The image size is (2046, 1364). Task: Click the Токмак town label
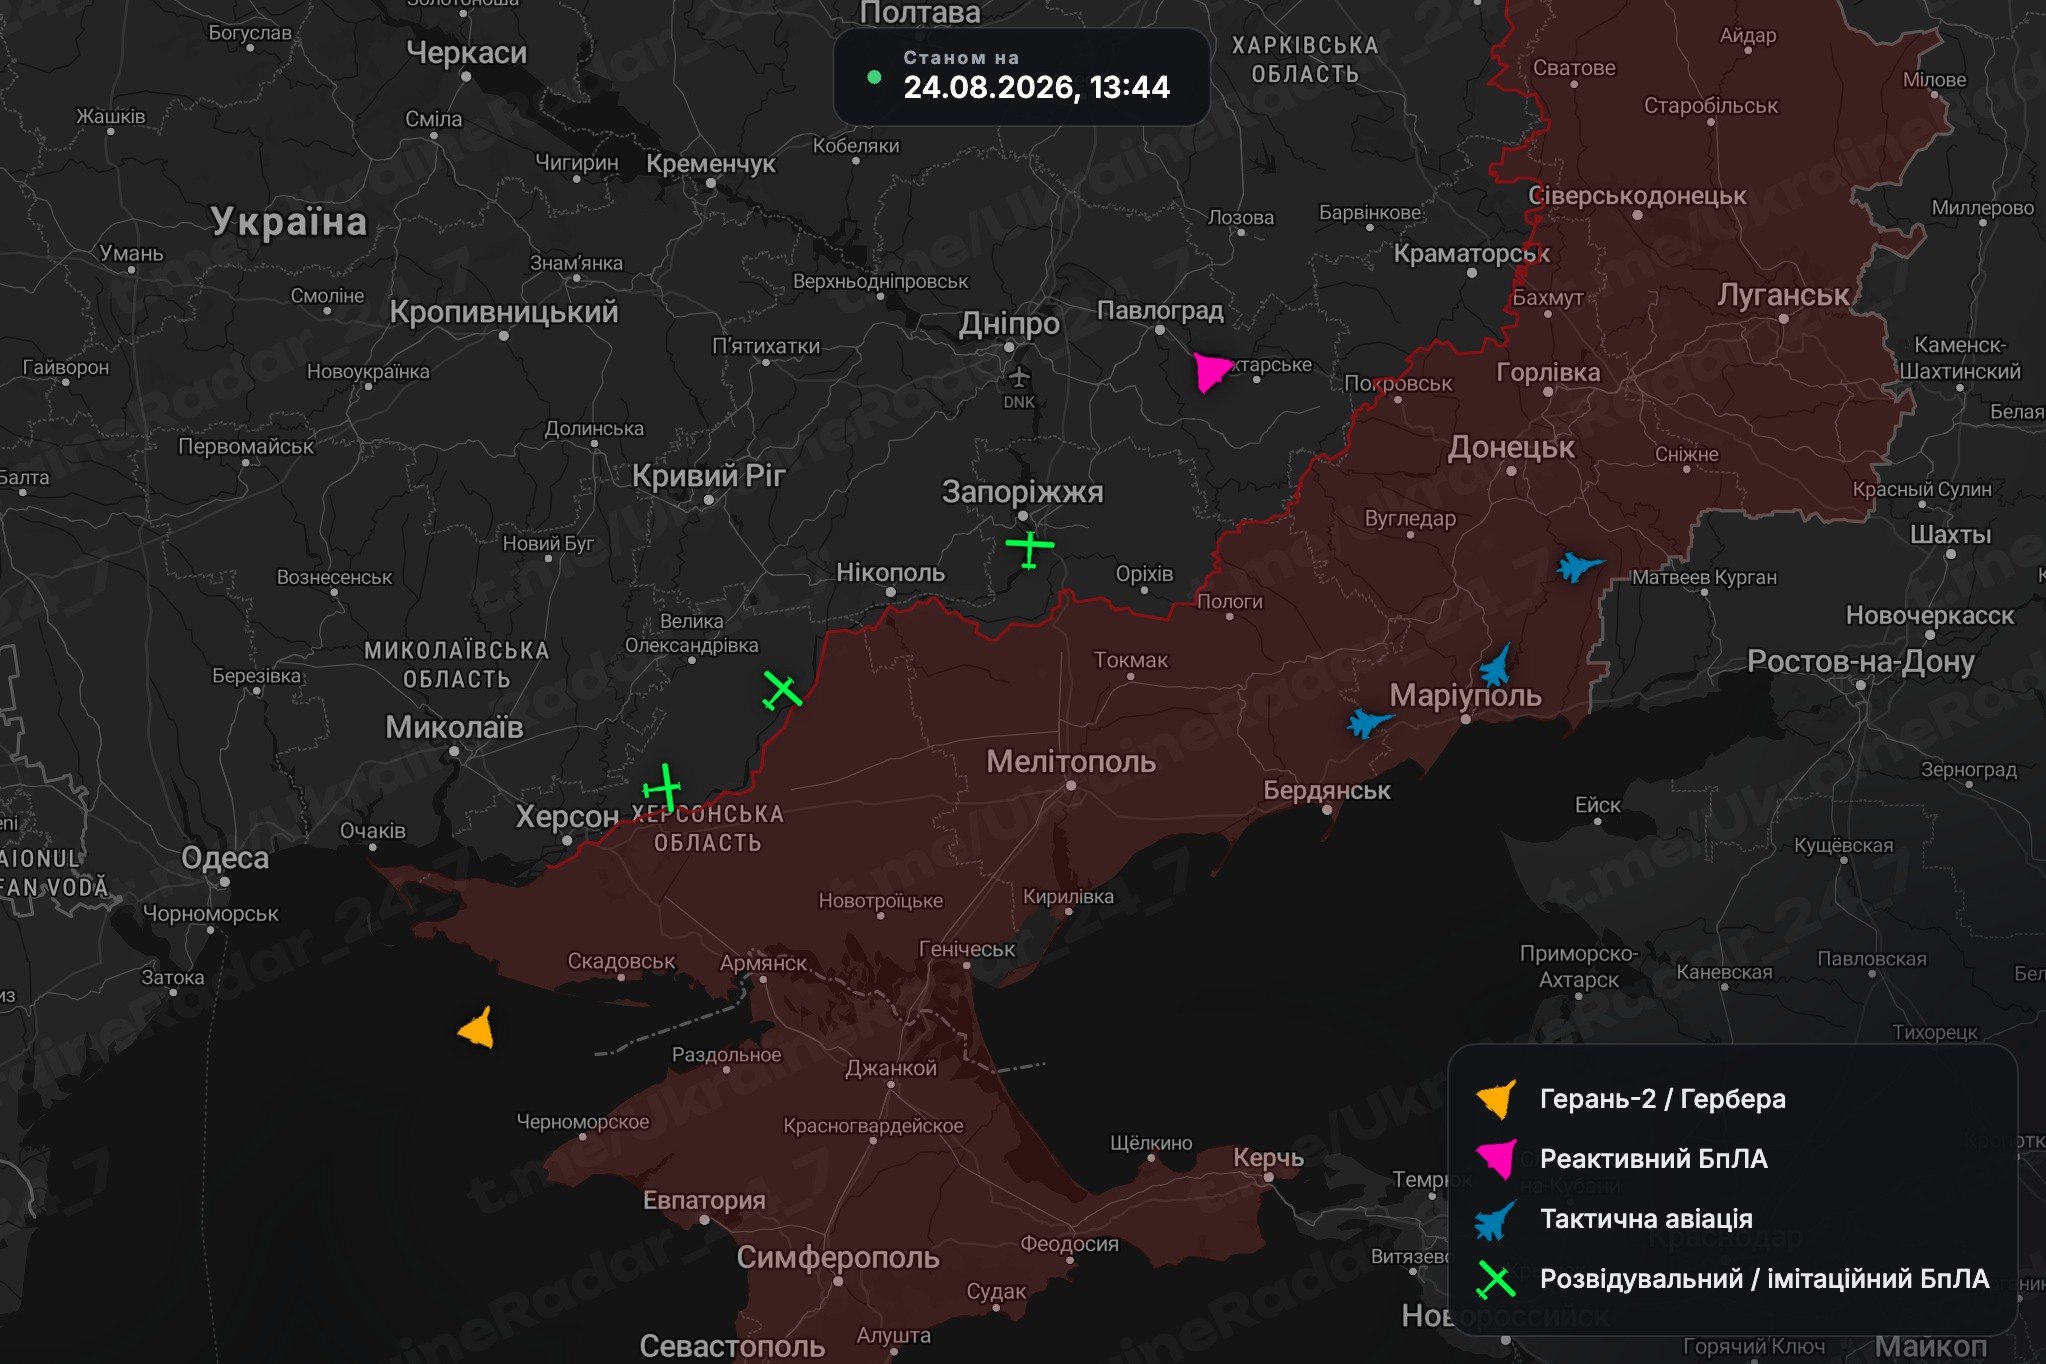1131,660
